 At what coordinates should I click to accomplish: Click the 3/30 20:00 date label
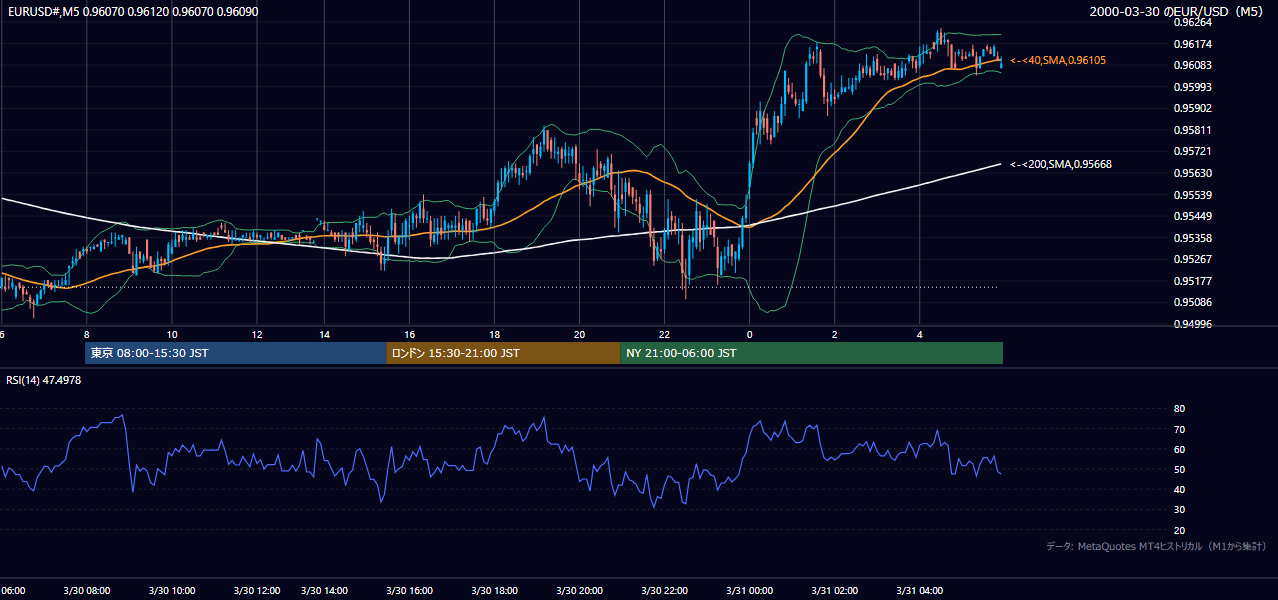click(x=580, y=591)
